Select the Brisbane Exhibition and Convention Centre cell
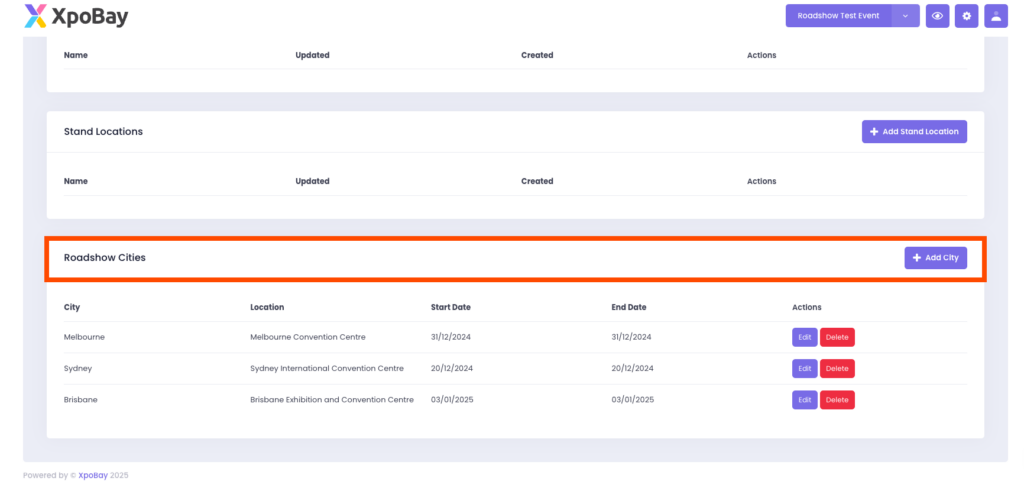This screenshot has width=1024, height=481. (x=331, y=400)
